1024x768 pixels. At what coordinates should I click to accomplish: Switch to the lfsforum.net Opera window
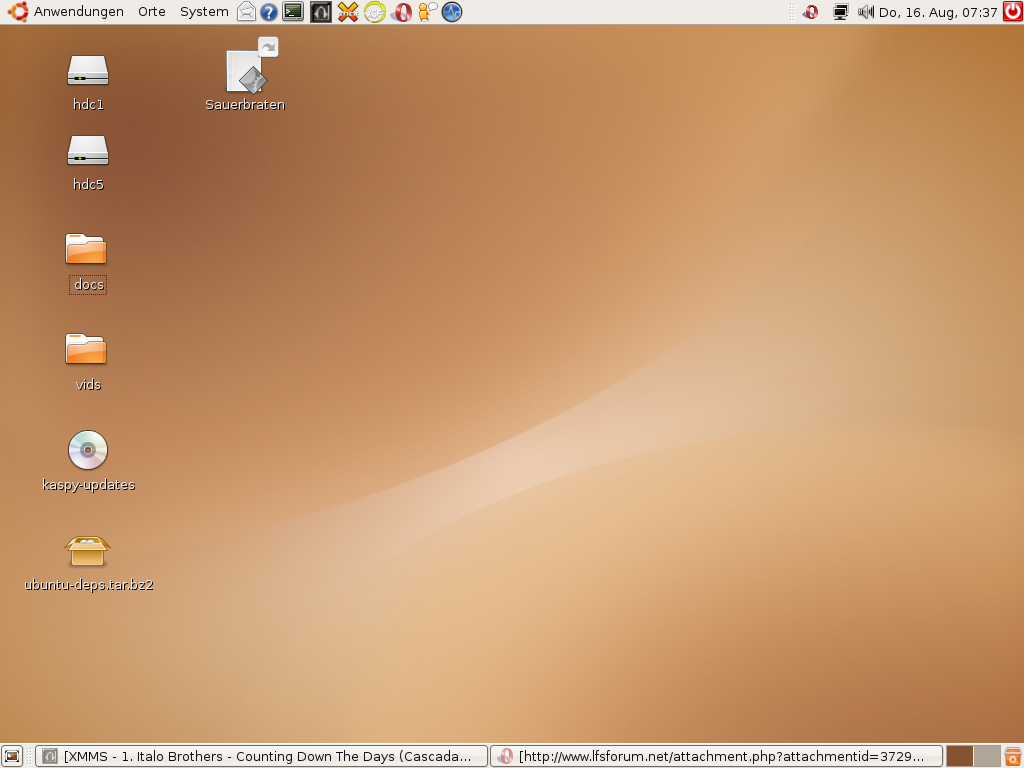click(716, 756)
